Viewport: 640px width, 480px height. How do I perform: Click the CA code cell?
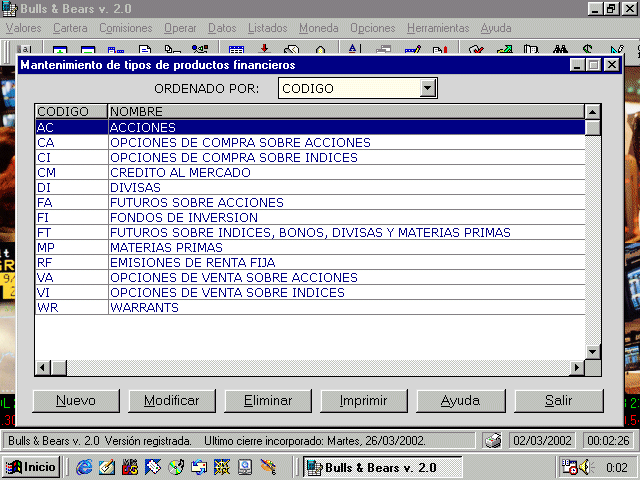tap(71, 142)
